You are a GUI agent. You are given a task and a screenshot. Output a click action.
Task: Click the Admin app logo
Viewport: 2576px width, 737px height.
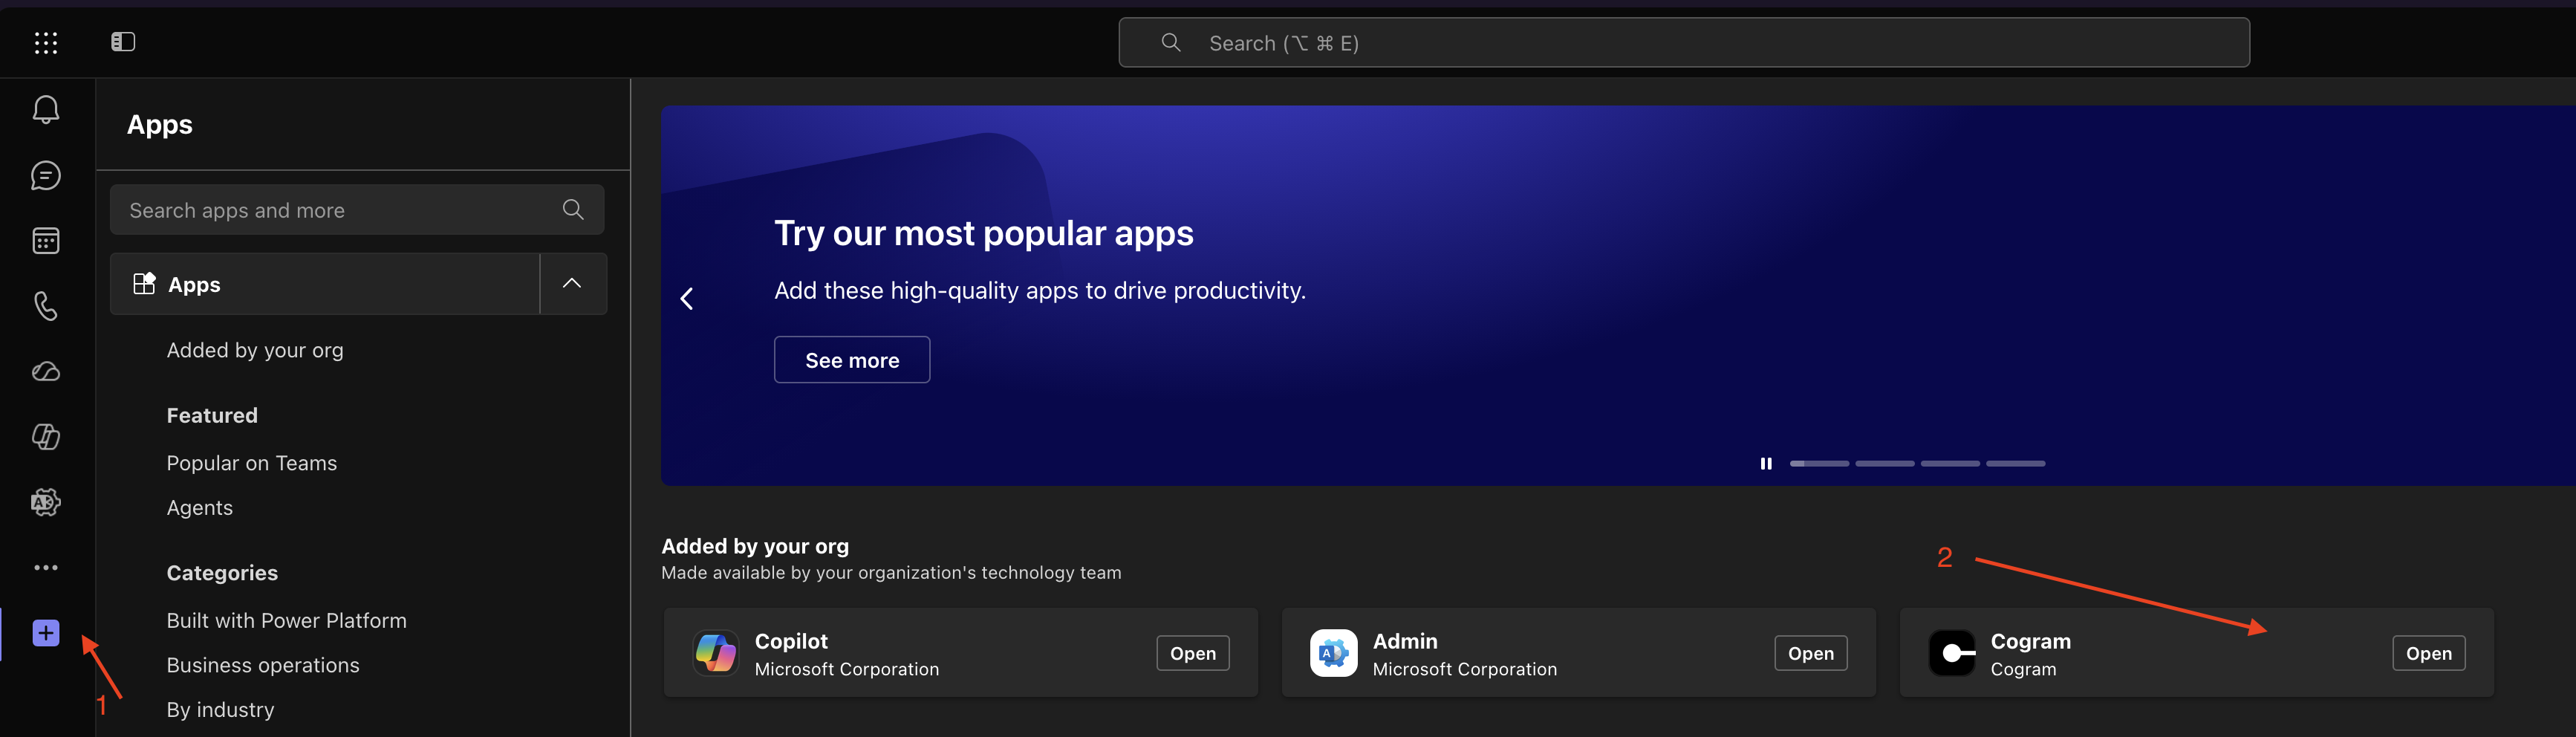1334,653
